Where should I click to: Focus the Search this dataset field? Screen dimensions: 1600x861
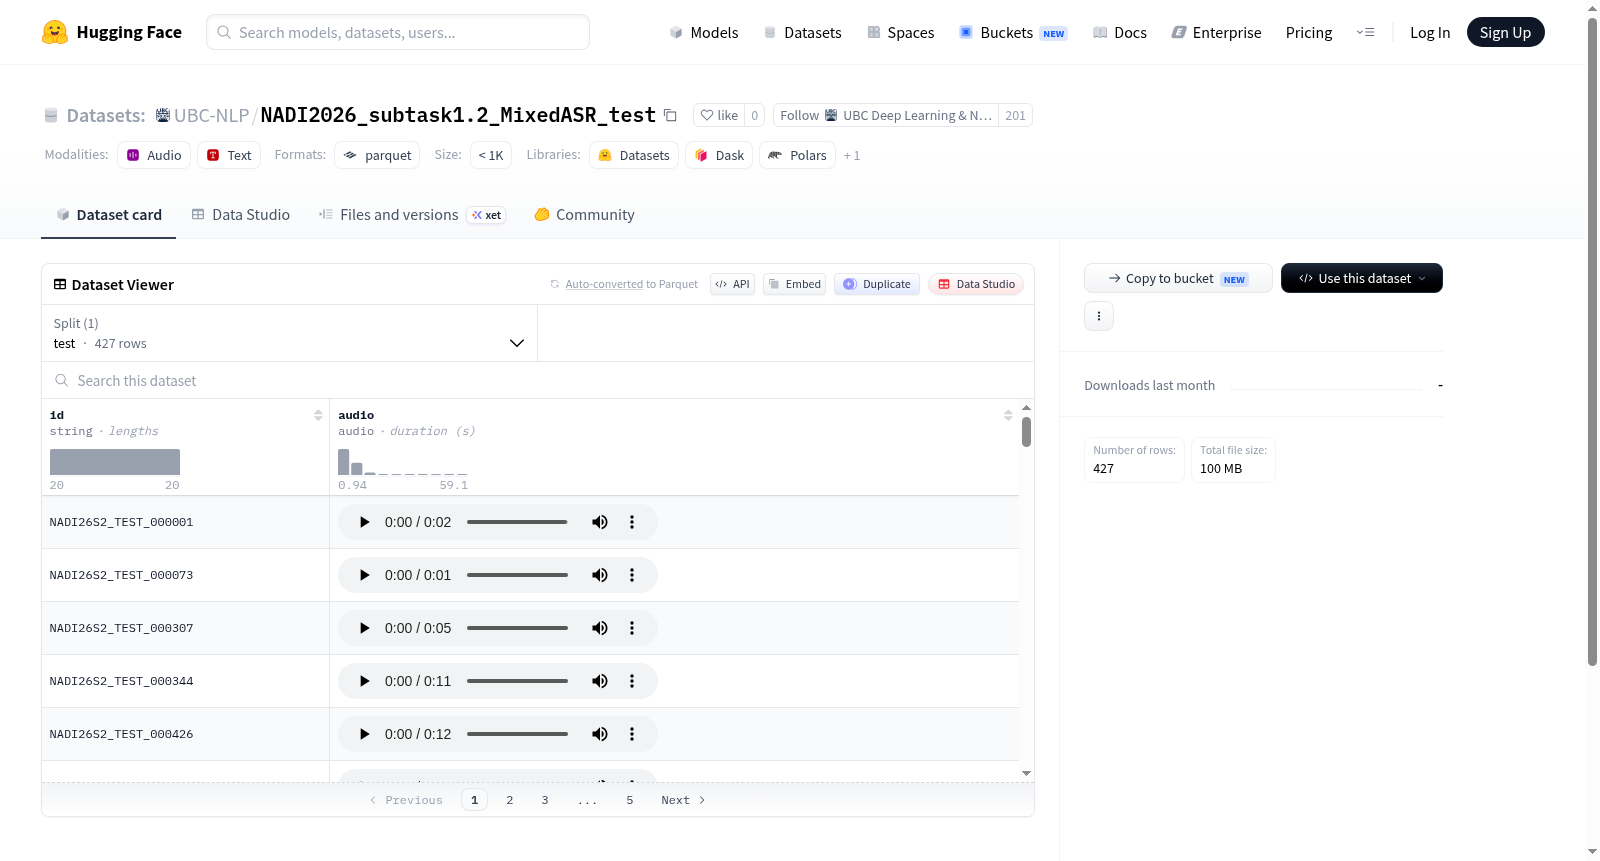pyautogui.click(x=538, y=380)
